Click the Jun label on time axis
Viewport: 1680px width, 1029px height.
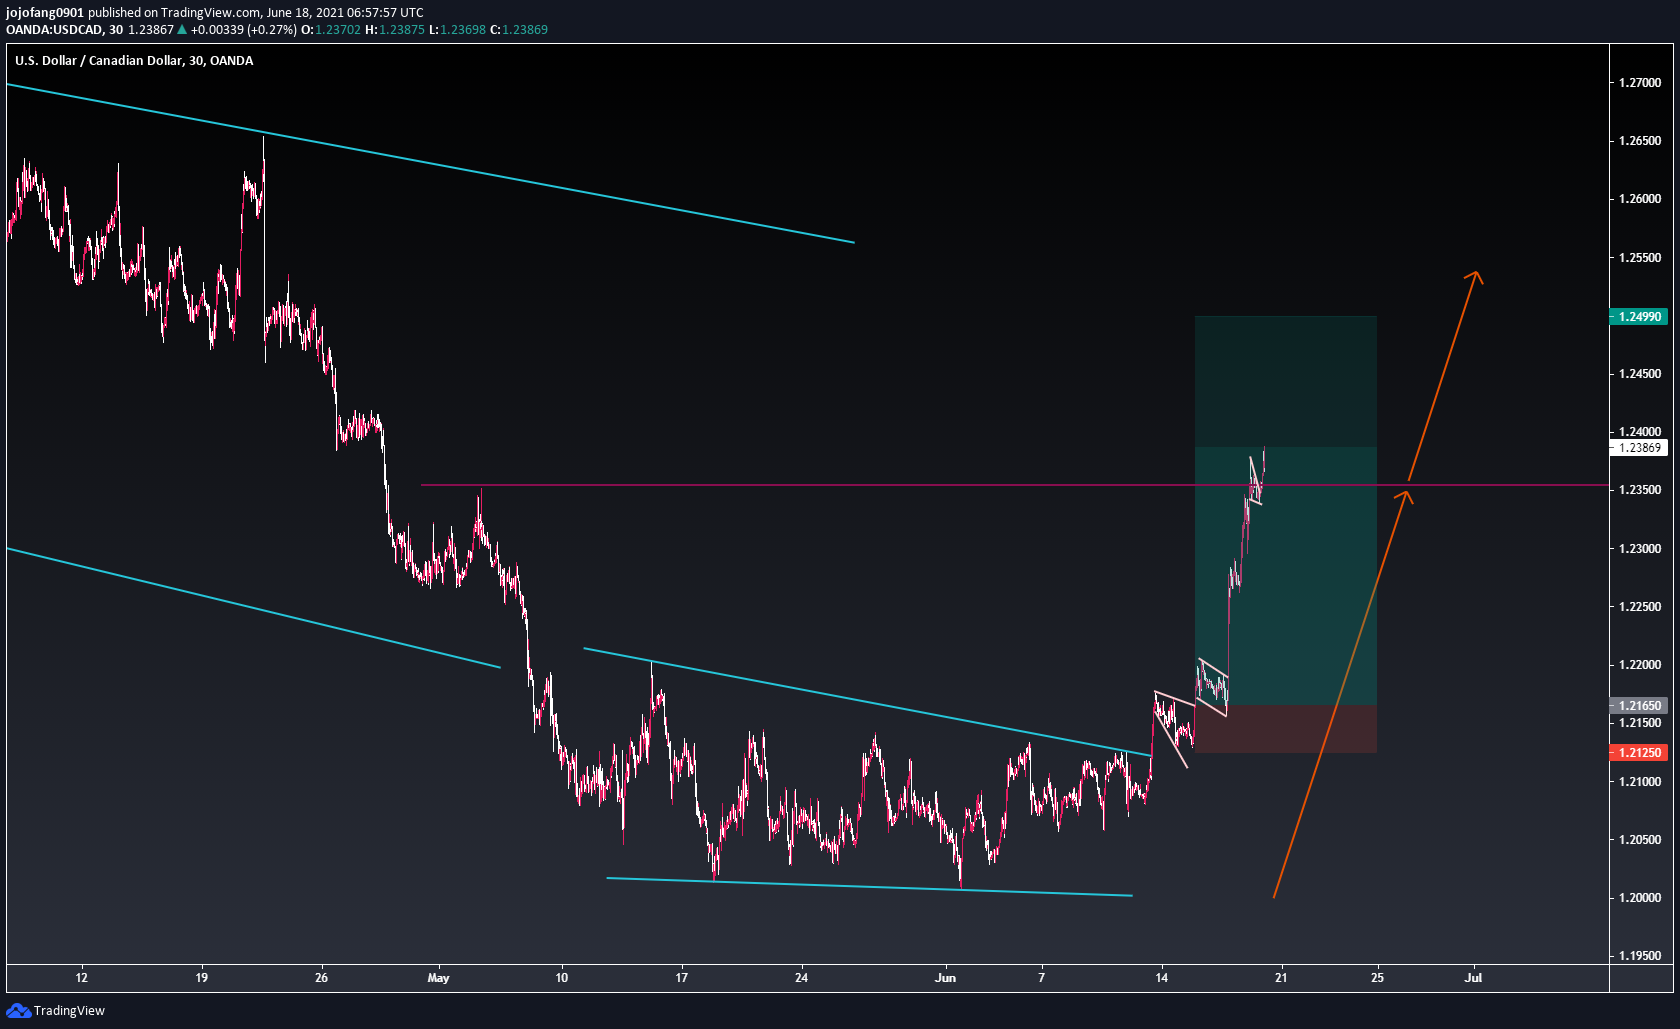945,978
